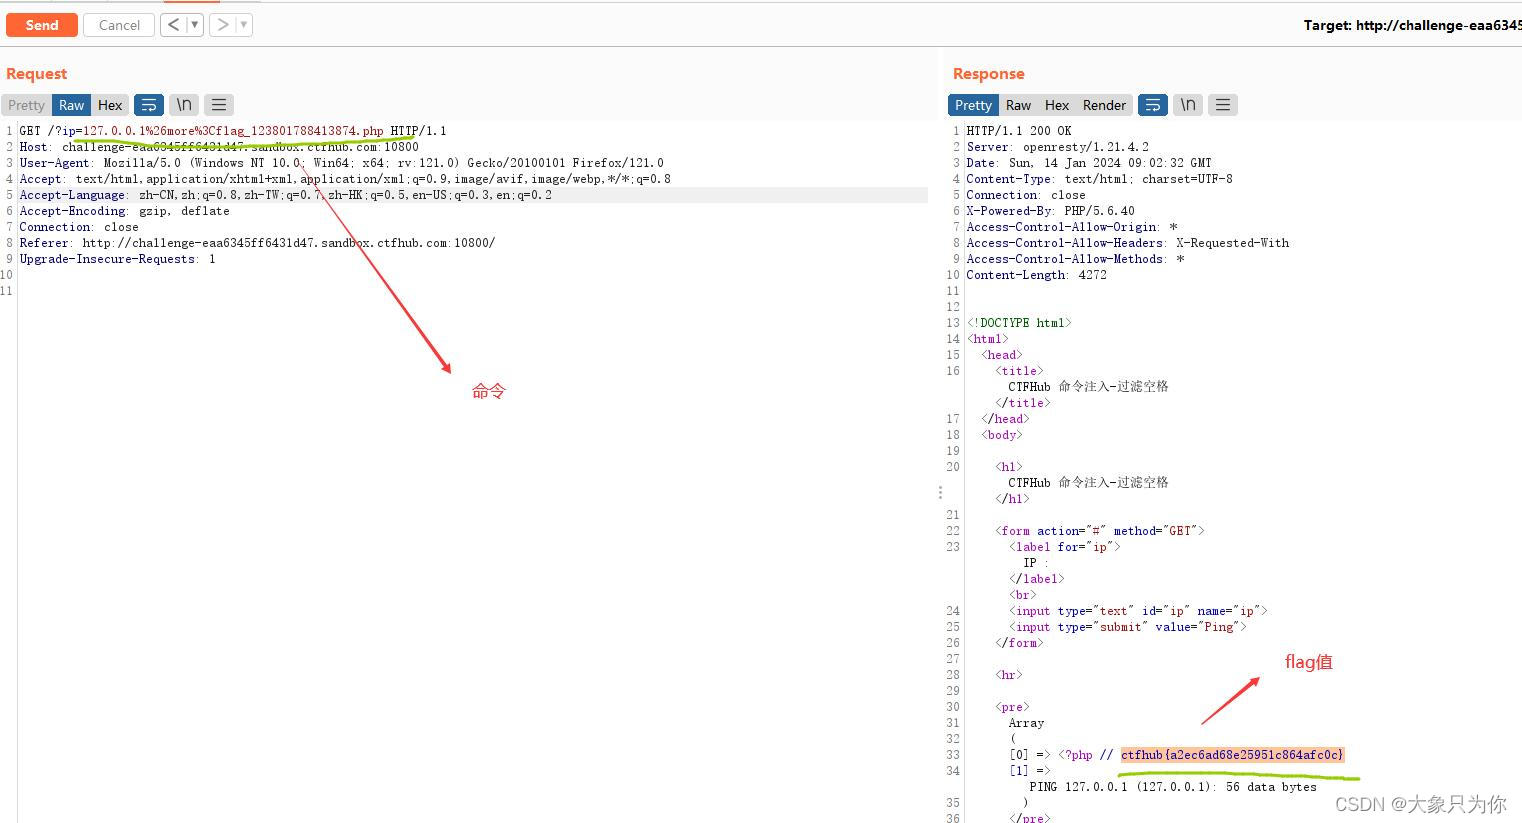Switch Request view to Raw tab
This screenshot has height=823, width=1522.
click(x=72, y=105)
